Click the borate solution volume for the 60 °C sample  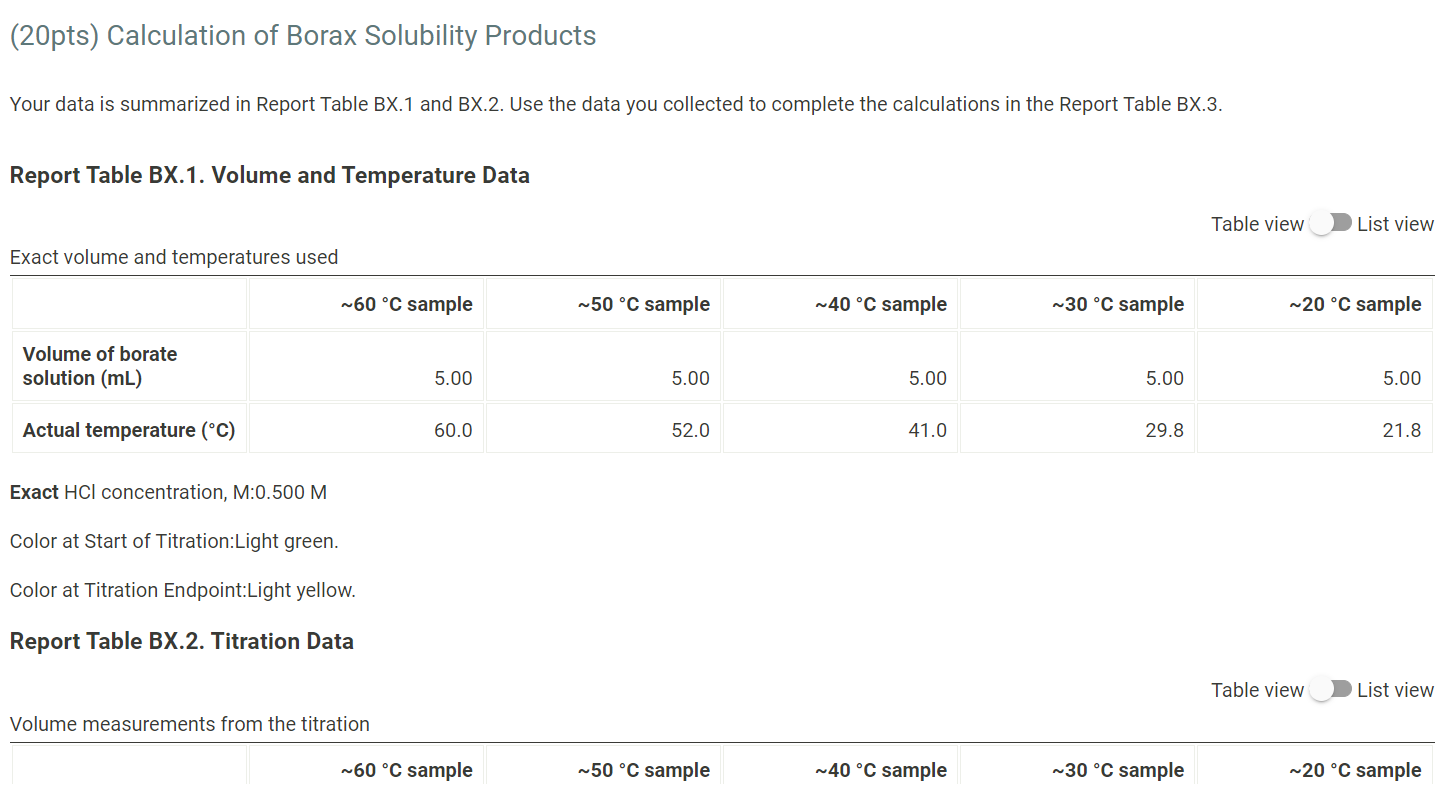[457, 378]
